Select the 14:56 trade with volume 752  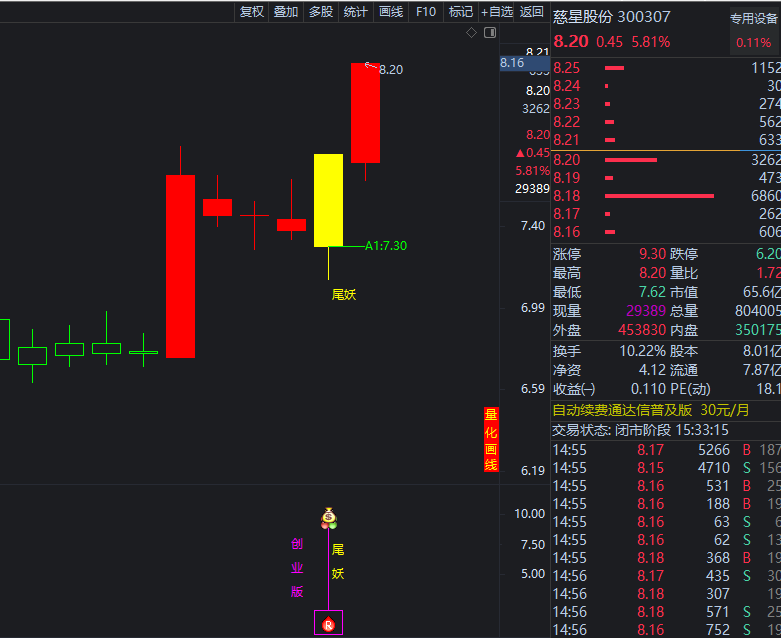666,630
